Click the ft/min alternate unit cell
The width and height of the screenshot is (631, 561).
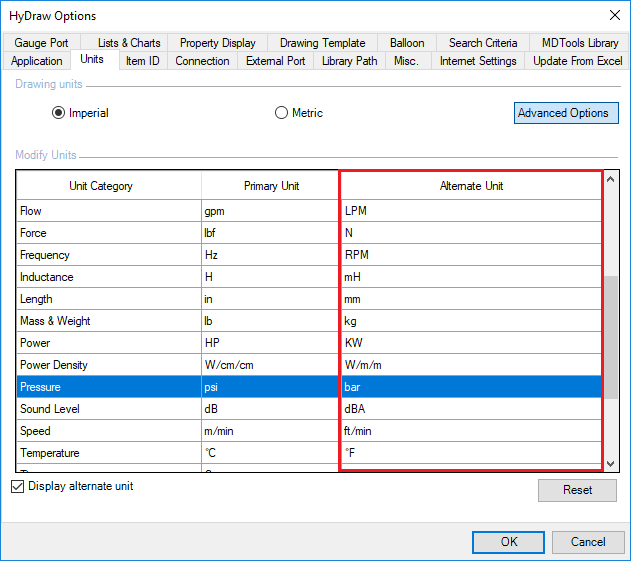point(471,431)
